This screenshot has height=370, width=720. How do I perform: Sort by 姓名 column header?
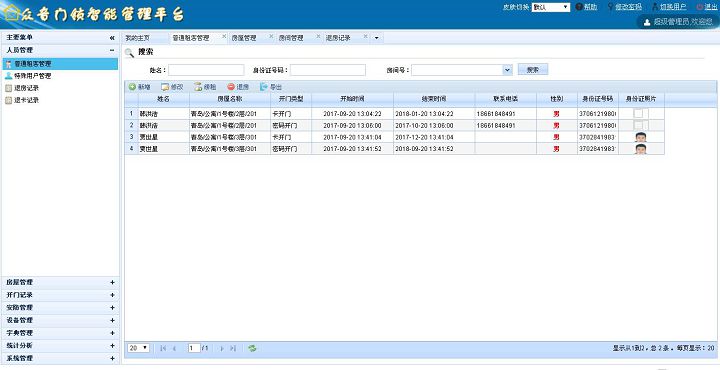tap(163, 99)
